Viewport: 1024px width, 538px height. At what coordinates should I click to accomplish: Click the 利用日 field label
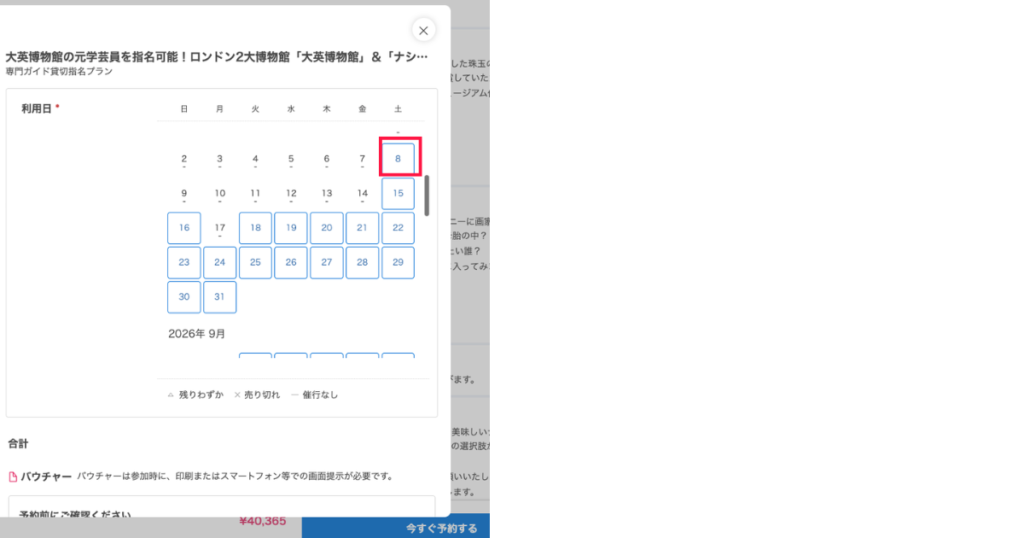[x=37, y=108]
